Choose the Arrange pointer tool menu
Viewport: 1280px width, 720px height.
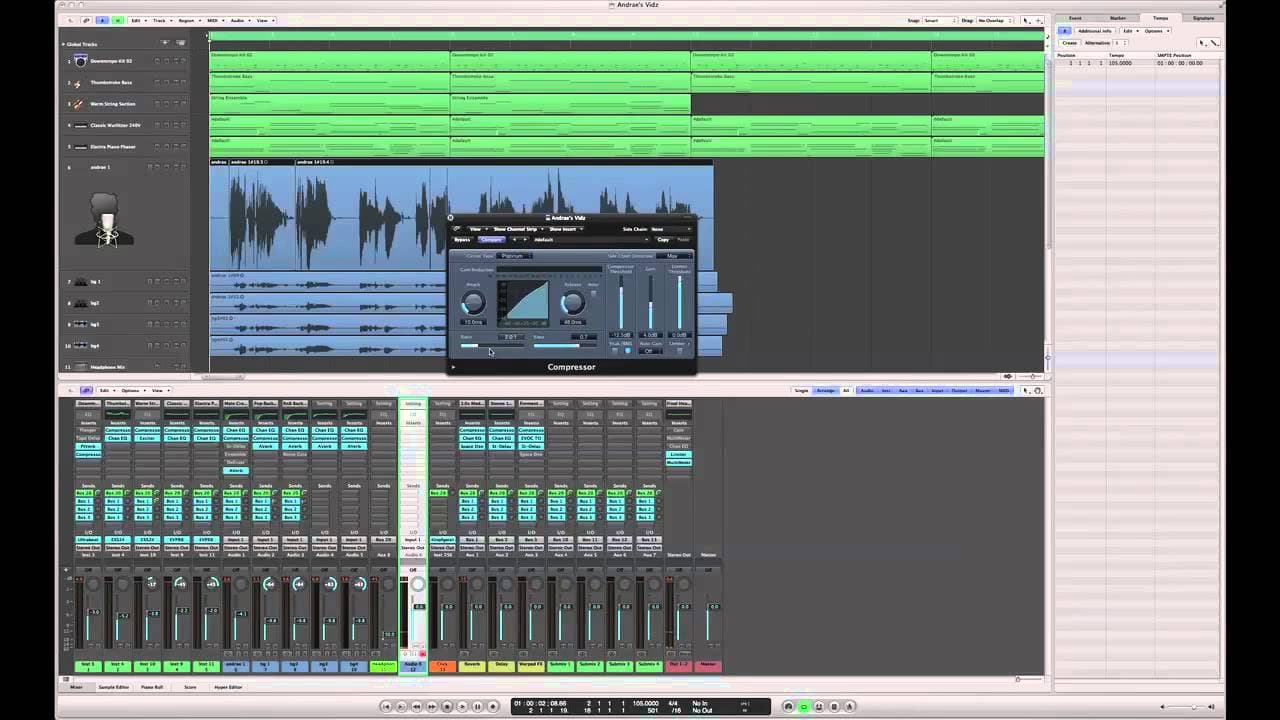pyautogui.click(x=1027, y=20)
